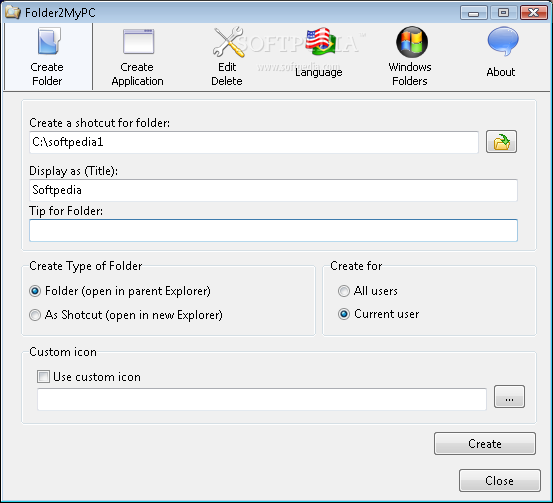Open the Edit Delete tools section

[x=227, y=57]
